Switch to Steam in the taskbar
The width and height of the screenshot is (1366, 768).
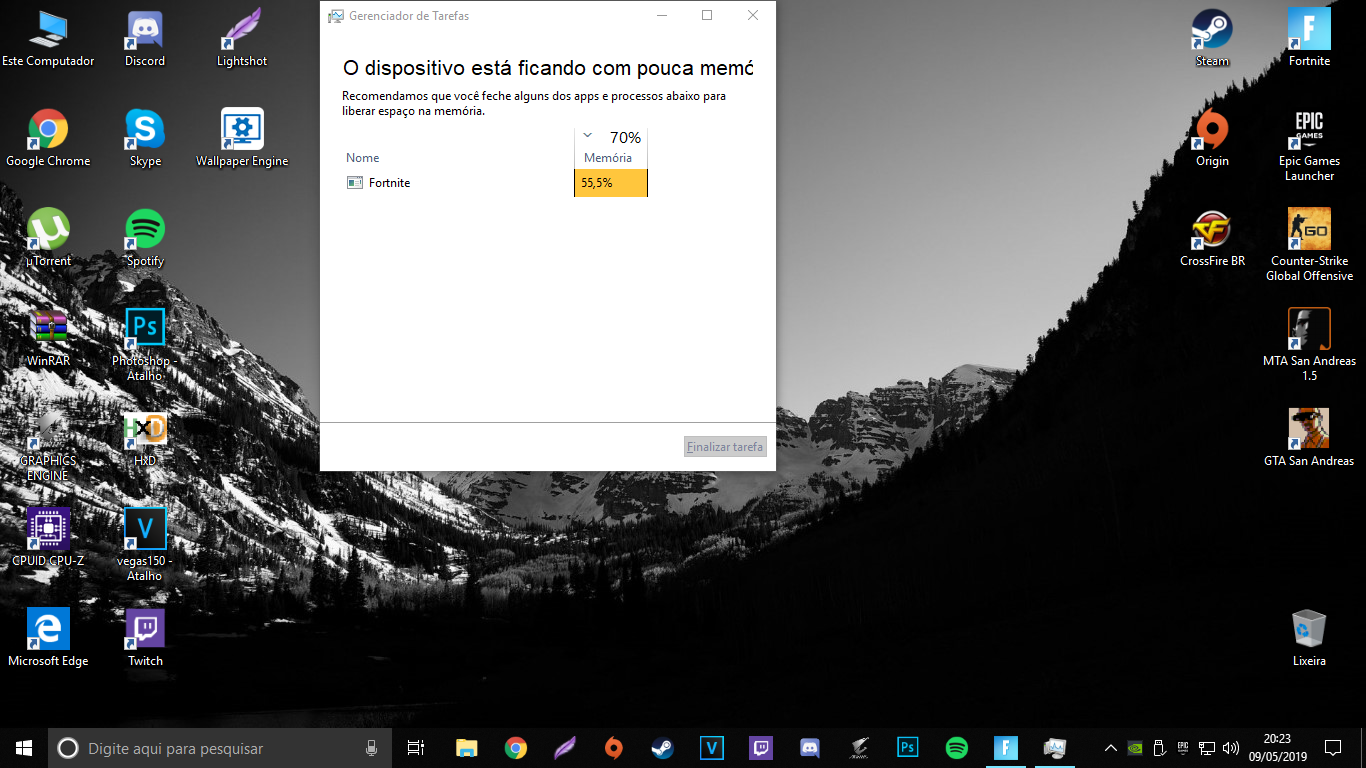click(x=662, y=748)
